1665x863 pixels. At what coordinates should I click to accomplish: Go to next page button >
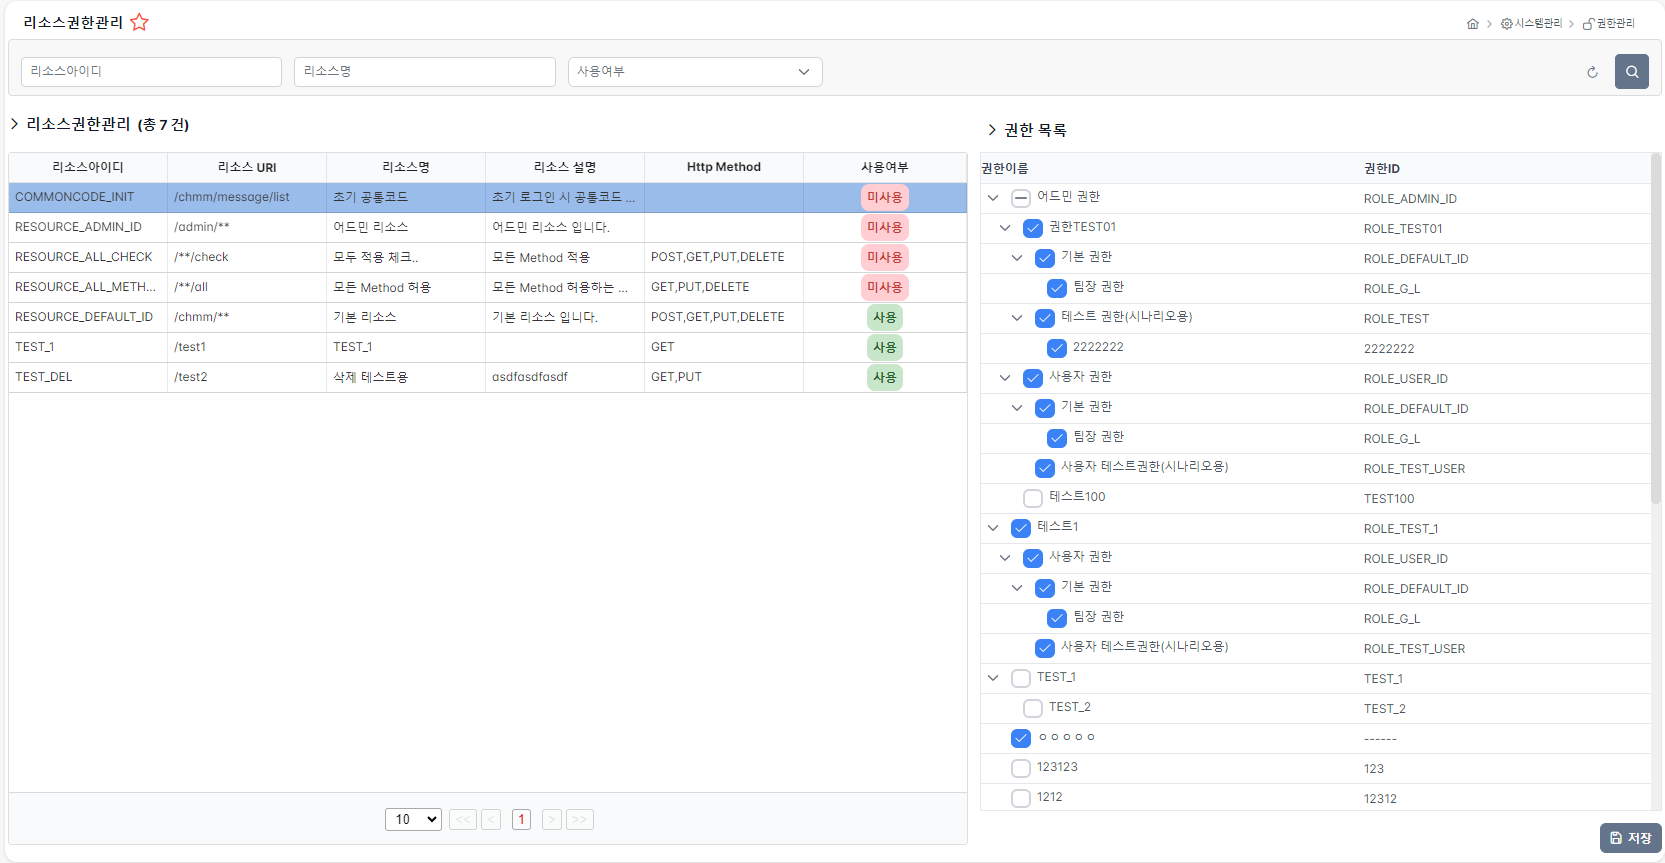552,819
